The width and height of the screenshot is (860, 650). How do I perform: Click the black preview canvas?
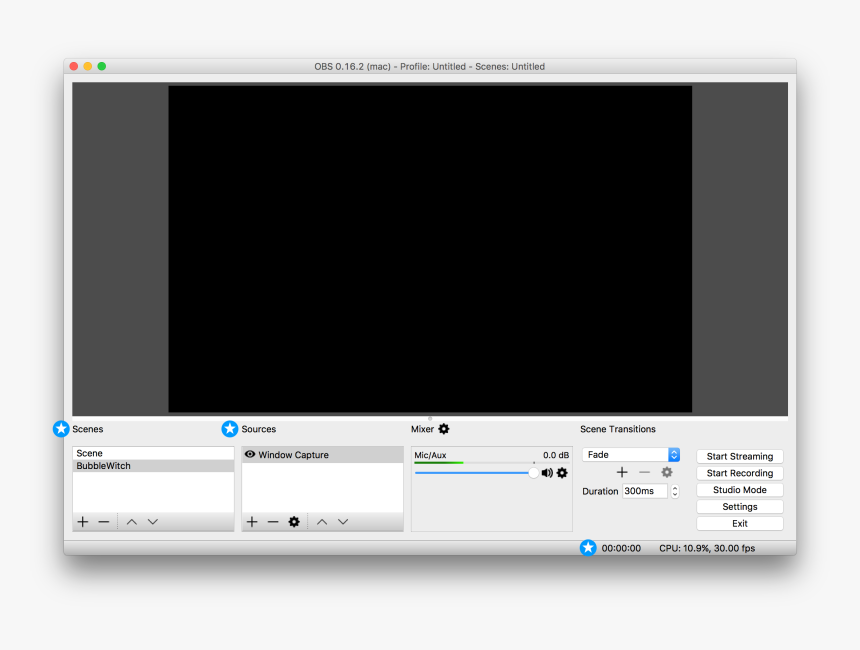pos(430,248)
